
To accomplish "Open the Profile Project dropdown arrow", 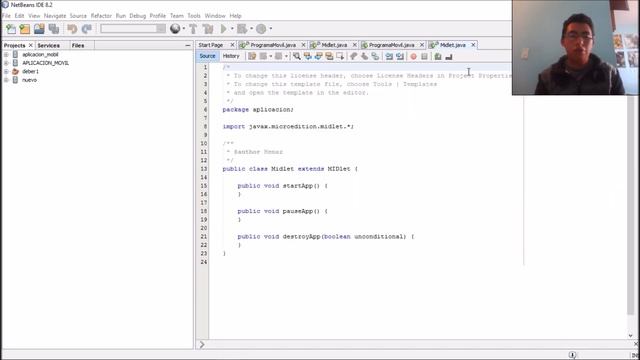I will [x=270, y=29].
